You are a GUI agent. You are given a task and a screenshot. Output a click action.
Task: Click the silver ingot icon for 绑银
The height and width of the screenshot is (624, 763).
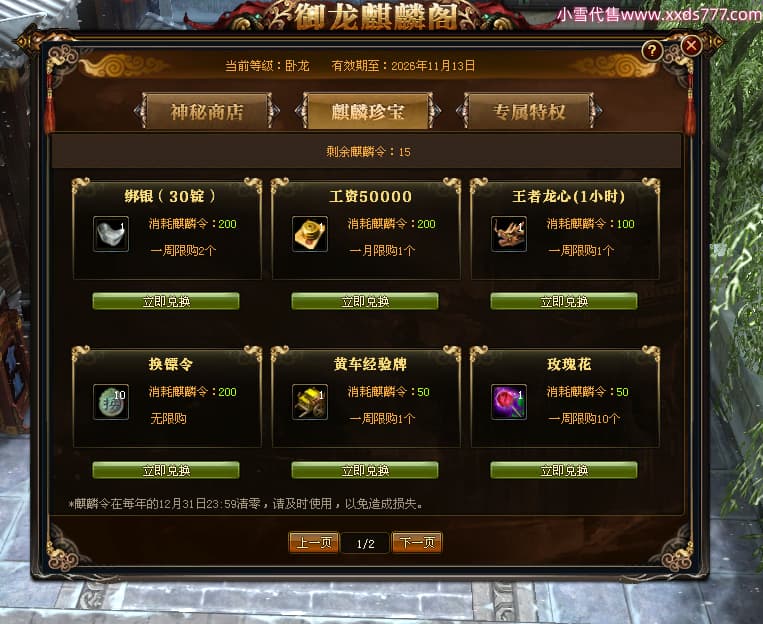(x=111, y=234)
